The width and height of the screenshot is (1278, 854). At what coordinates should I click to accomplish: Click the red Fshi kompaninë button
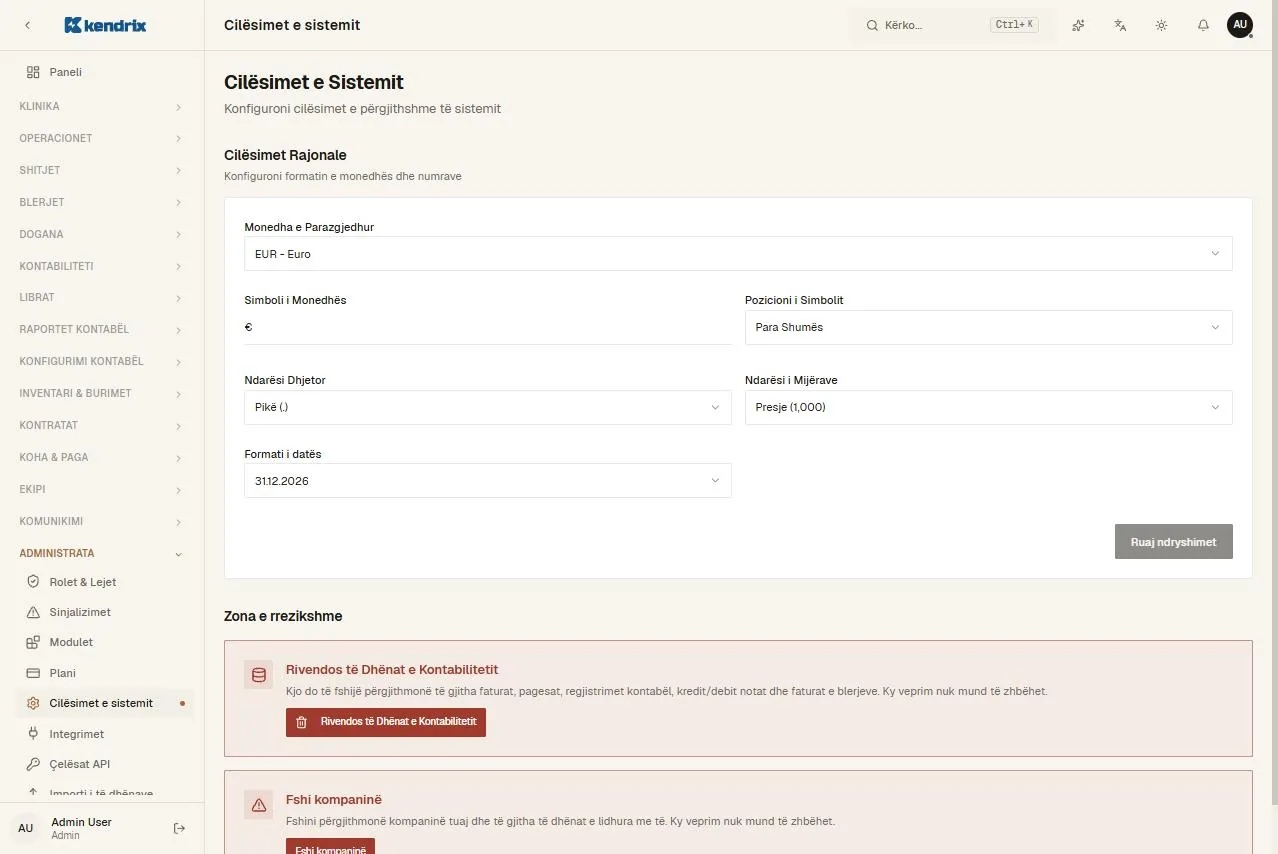tap(330, 847)
